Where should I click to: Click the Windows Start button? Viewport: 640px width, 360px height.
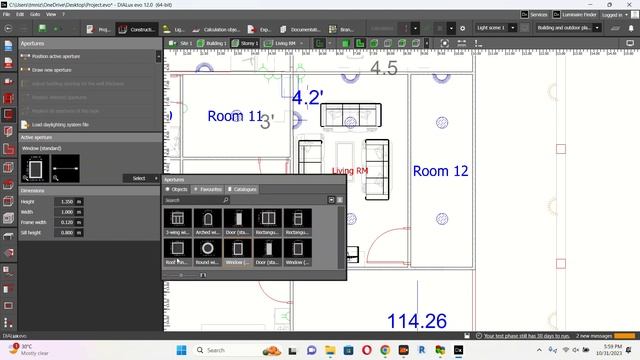click(x=181, y=350)
